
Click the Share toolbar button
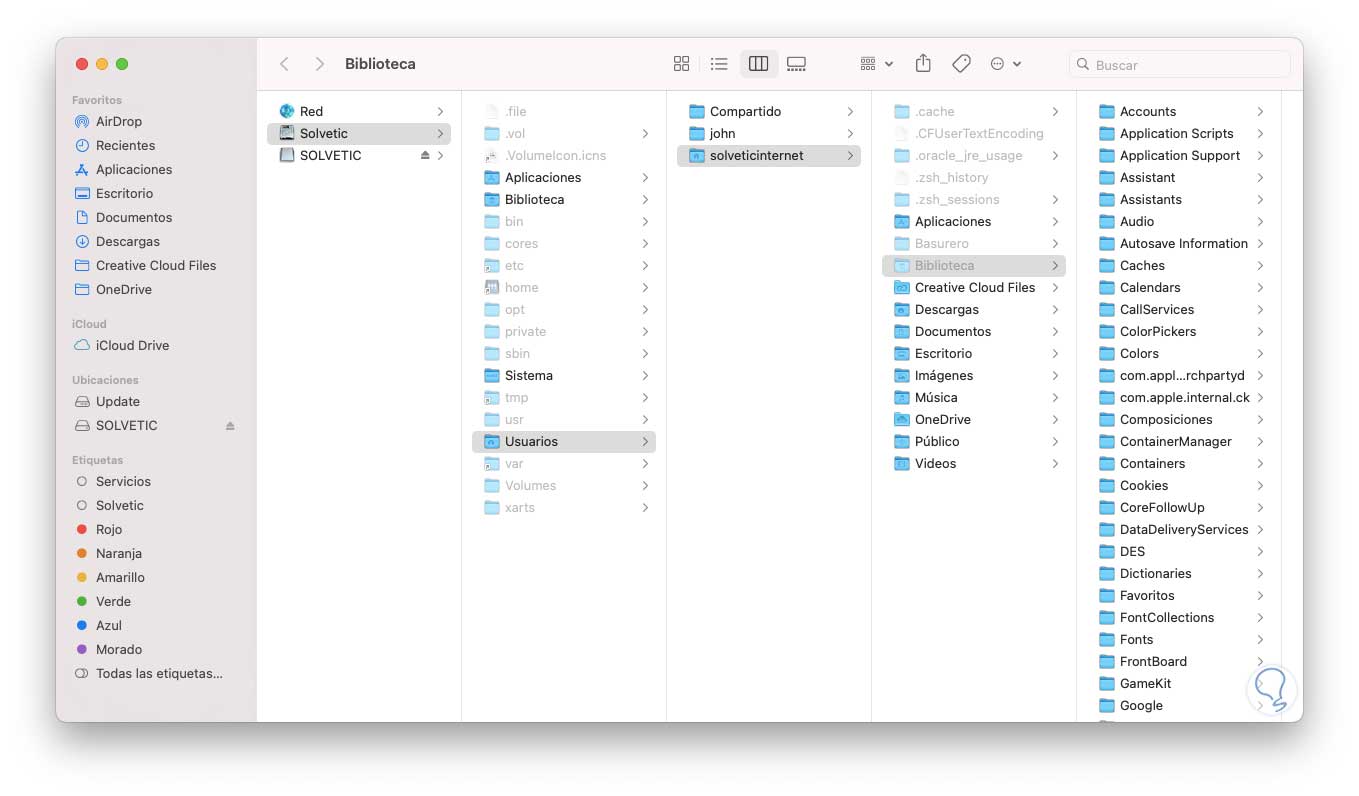(923, 63)
